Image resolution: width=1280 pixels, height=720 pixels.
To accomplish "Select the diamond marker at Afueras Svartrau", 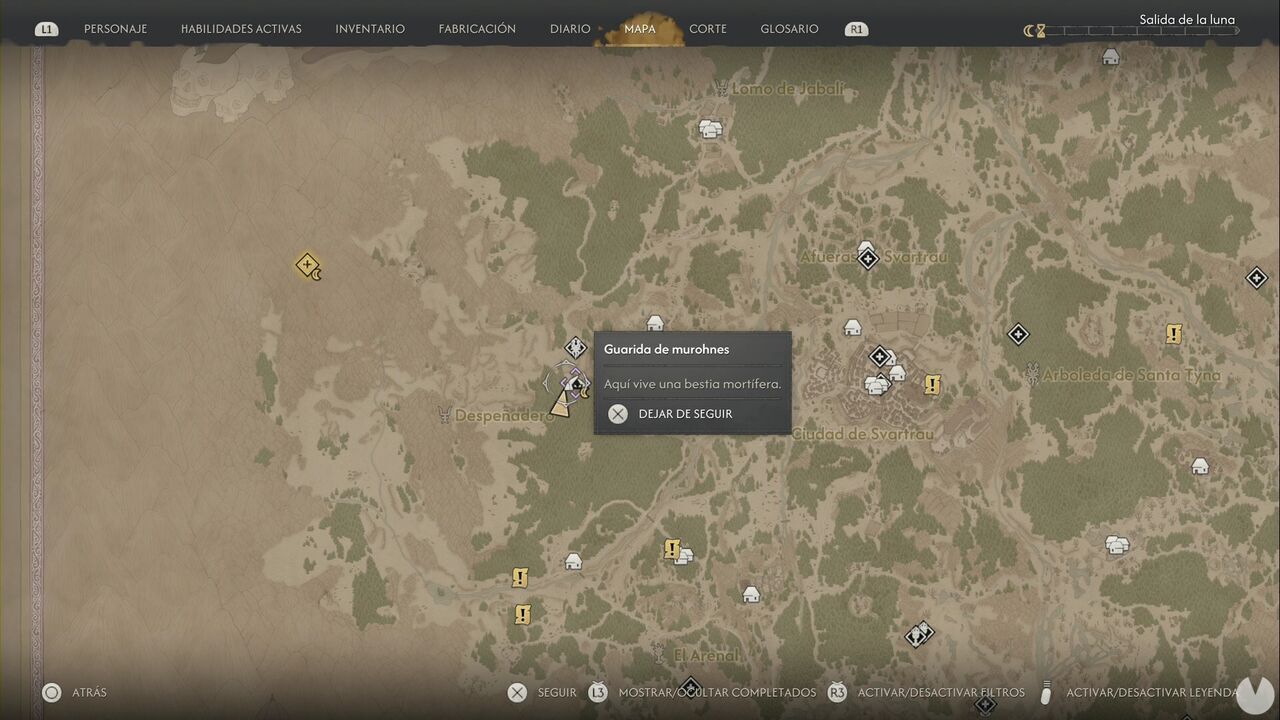I will [x=867, y=258].
